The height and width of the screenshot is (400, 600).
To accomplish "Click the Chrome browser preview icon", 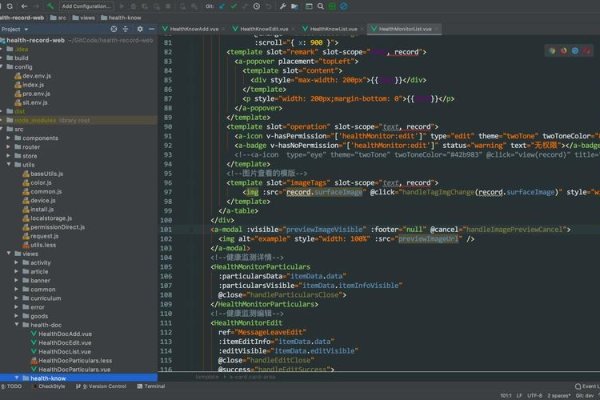I will [551, 50].
